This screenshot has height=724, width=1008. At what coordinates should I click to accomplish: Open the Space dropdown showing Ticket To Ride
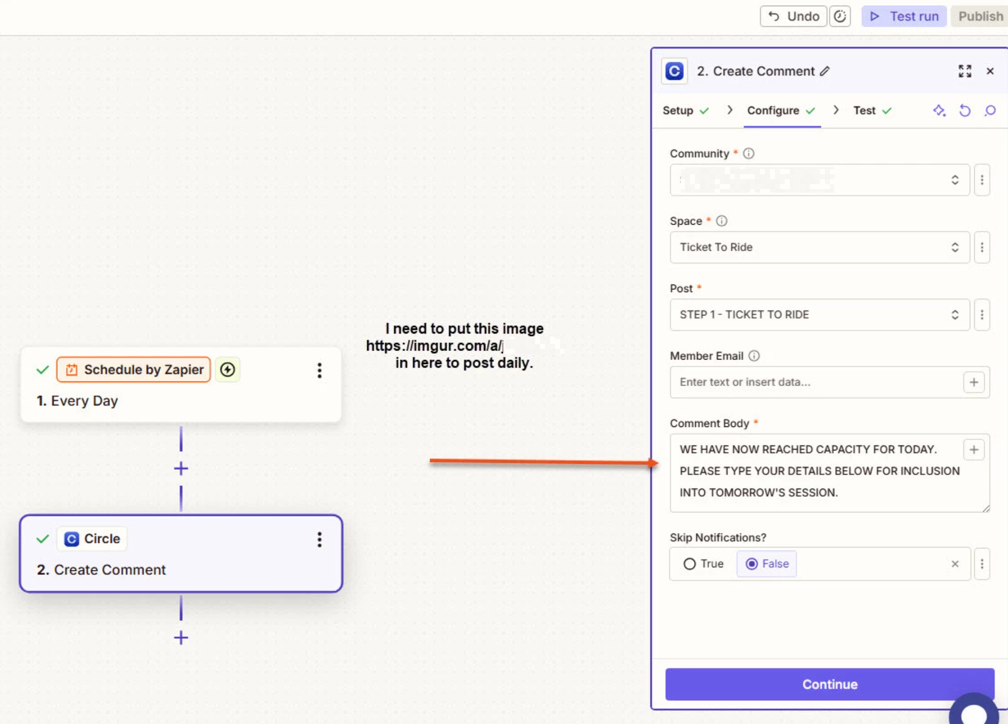click(x=819, y=247)
